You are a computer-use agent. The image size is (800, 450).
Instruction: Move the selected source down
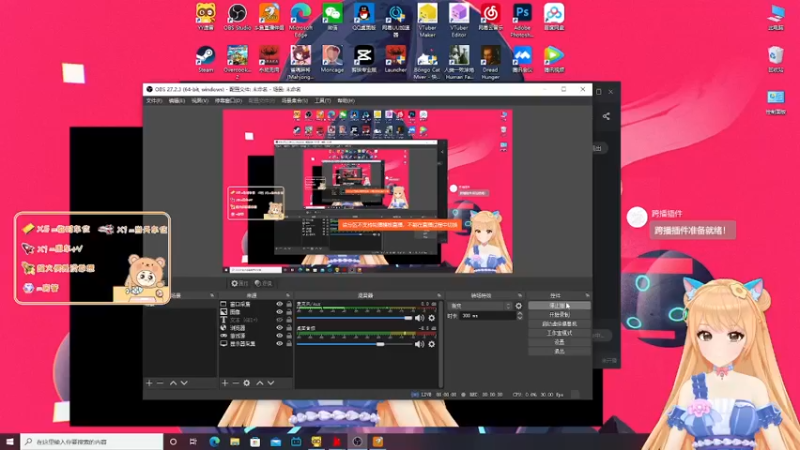271,383
